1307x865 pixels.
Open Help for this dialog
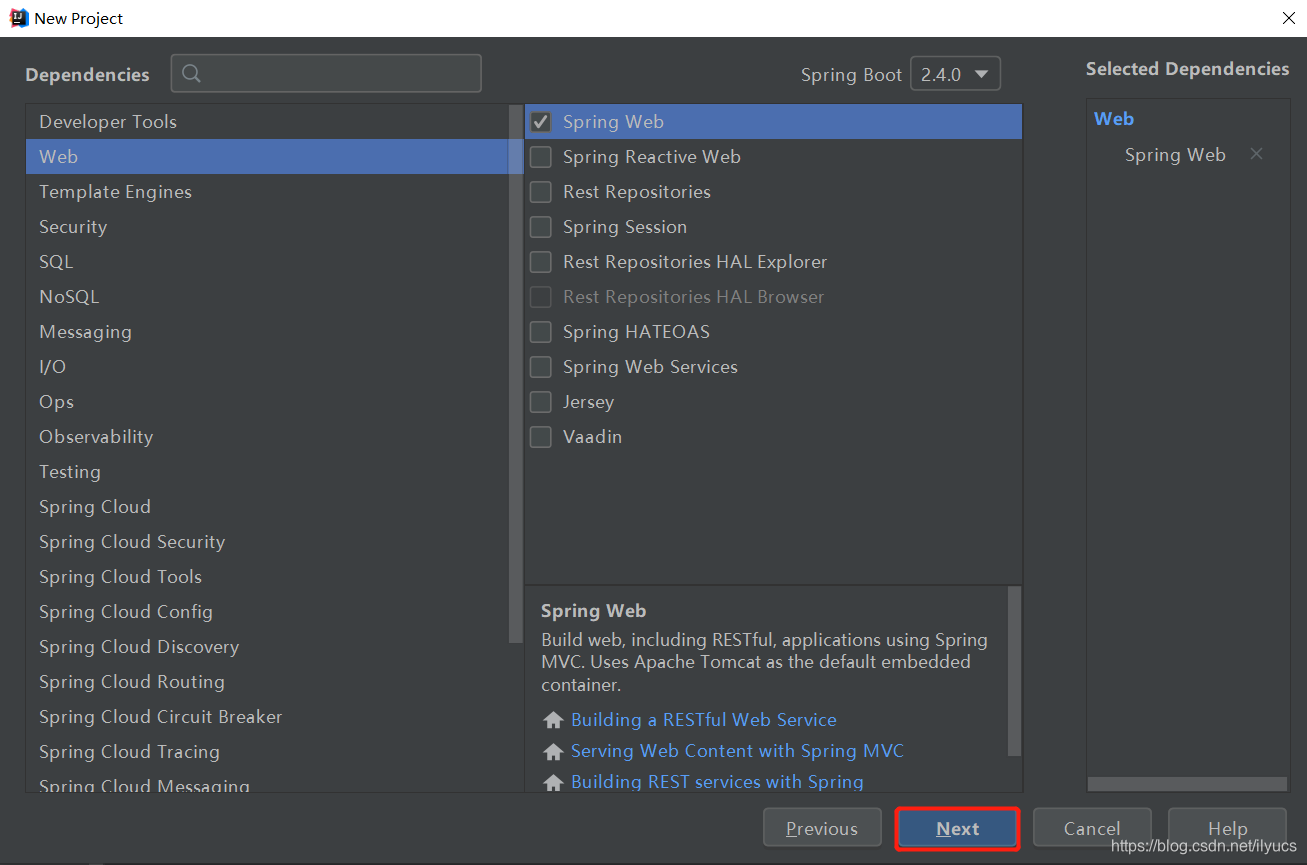pos(1227,829)
